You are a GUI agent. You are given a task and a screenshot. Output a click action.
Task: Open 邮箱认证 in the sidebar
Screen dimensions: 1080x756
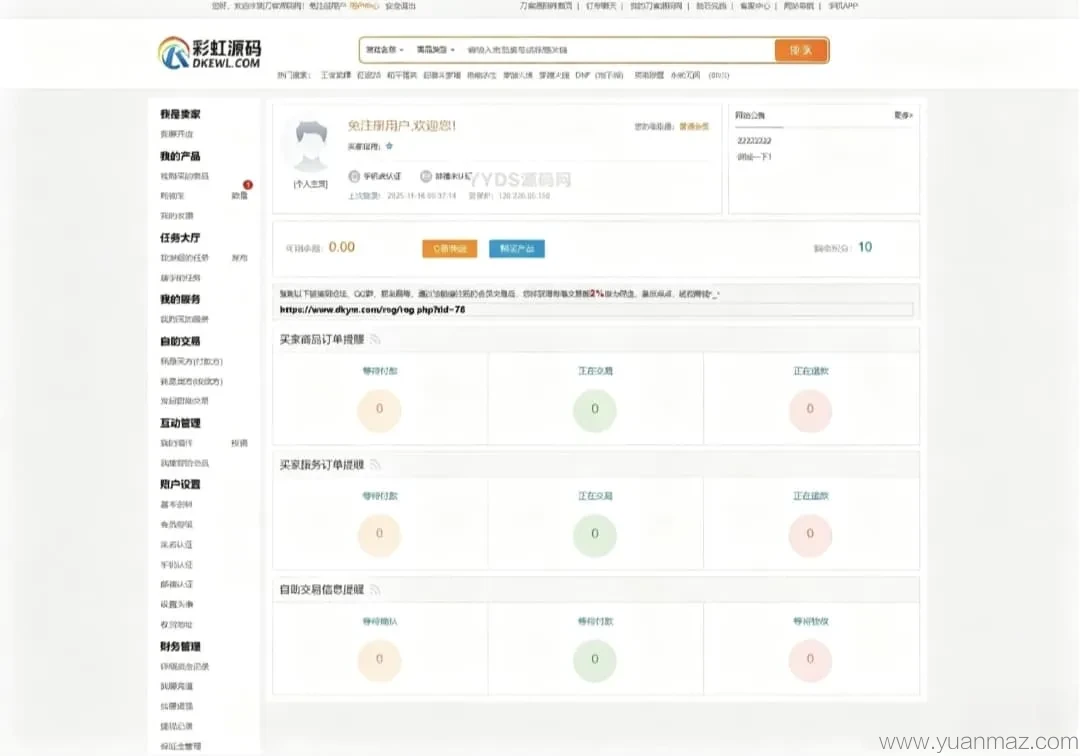pos(177,585)
